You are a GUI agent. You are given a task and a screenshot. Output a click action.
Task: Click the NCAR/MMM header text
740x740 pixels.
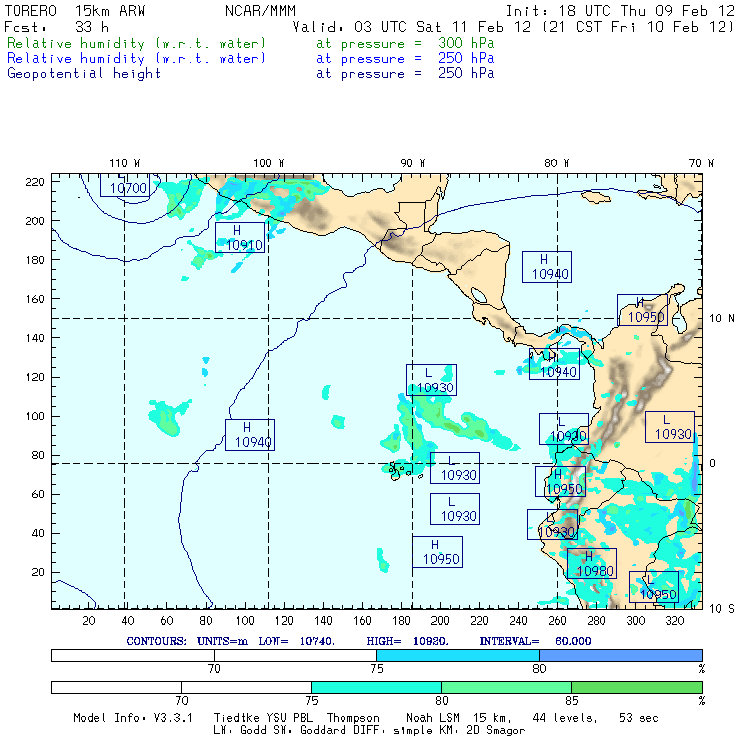tap(260, 11)
